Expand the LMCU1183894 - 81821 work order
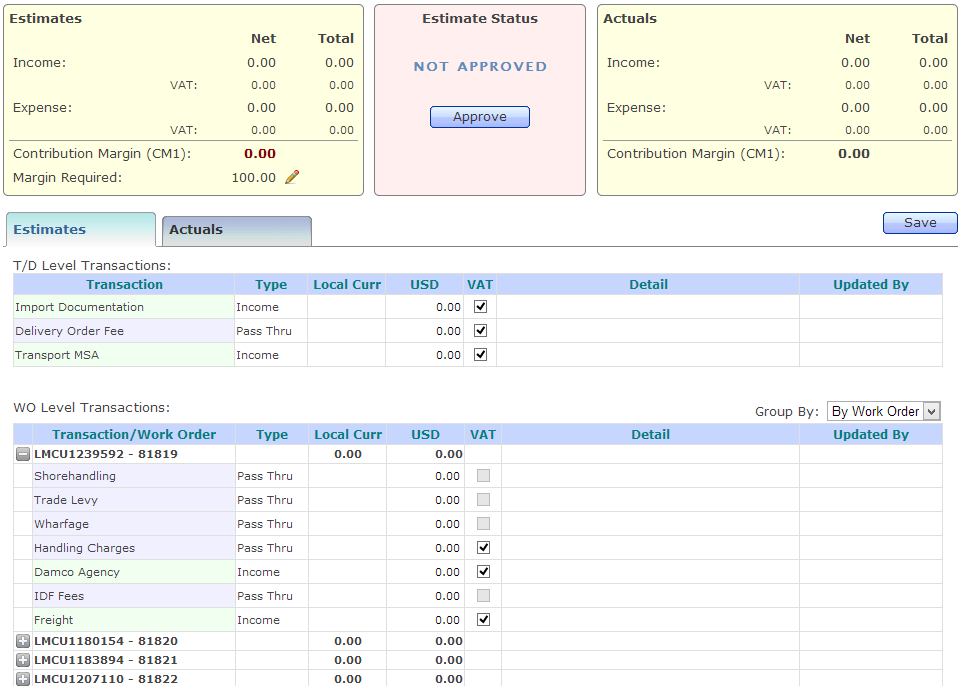 (22, 660)
